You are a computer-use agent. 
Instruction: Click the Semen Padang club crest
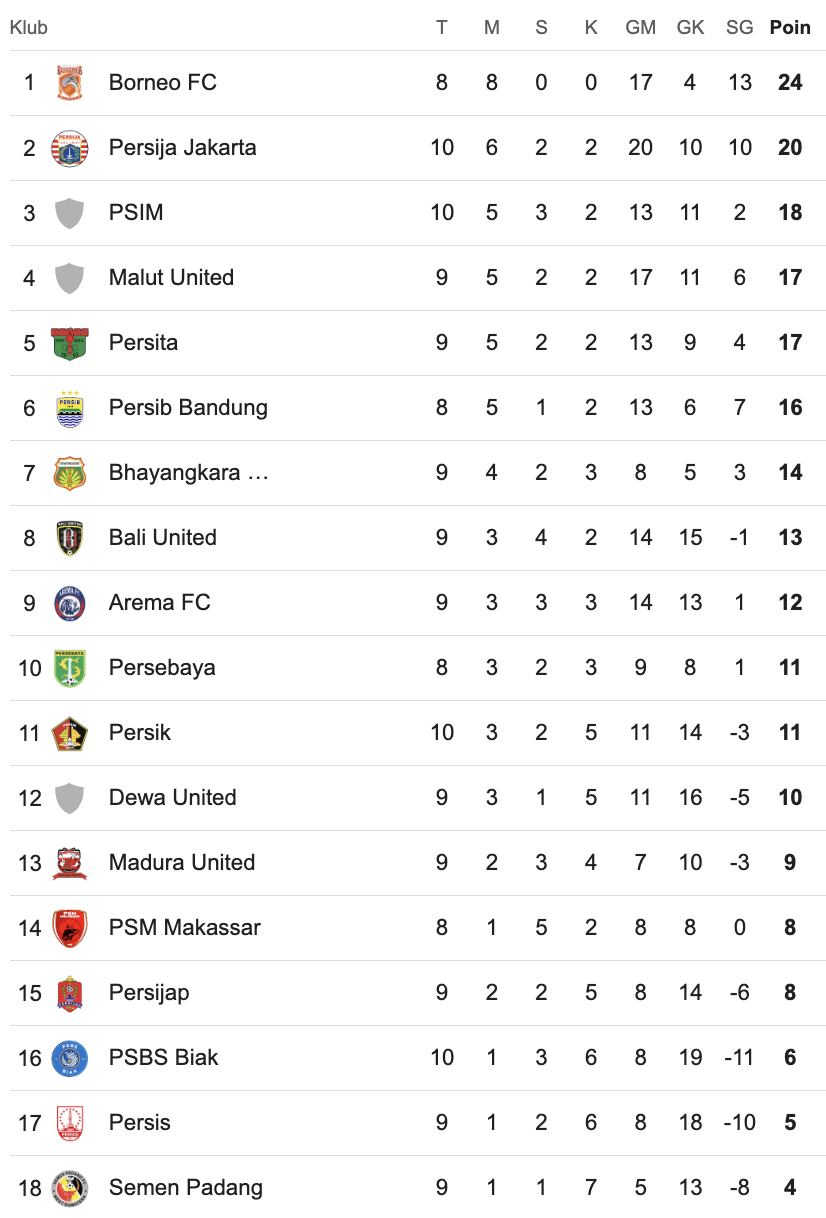(69, 1188)
